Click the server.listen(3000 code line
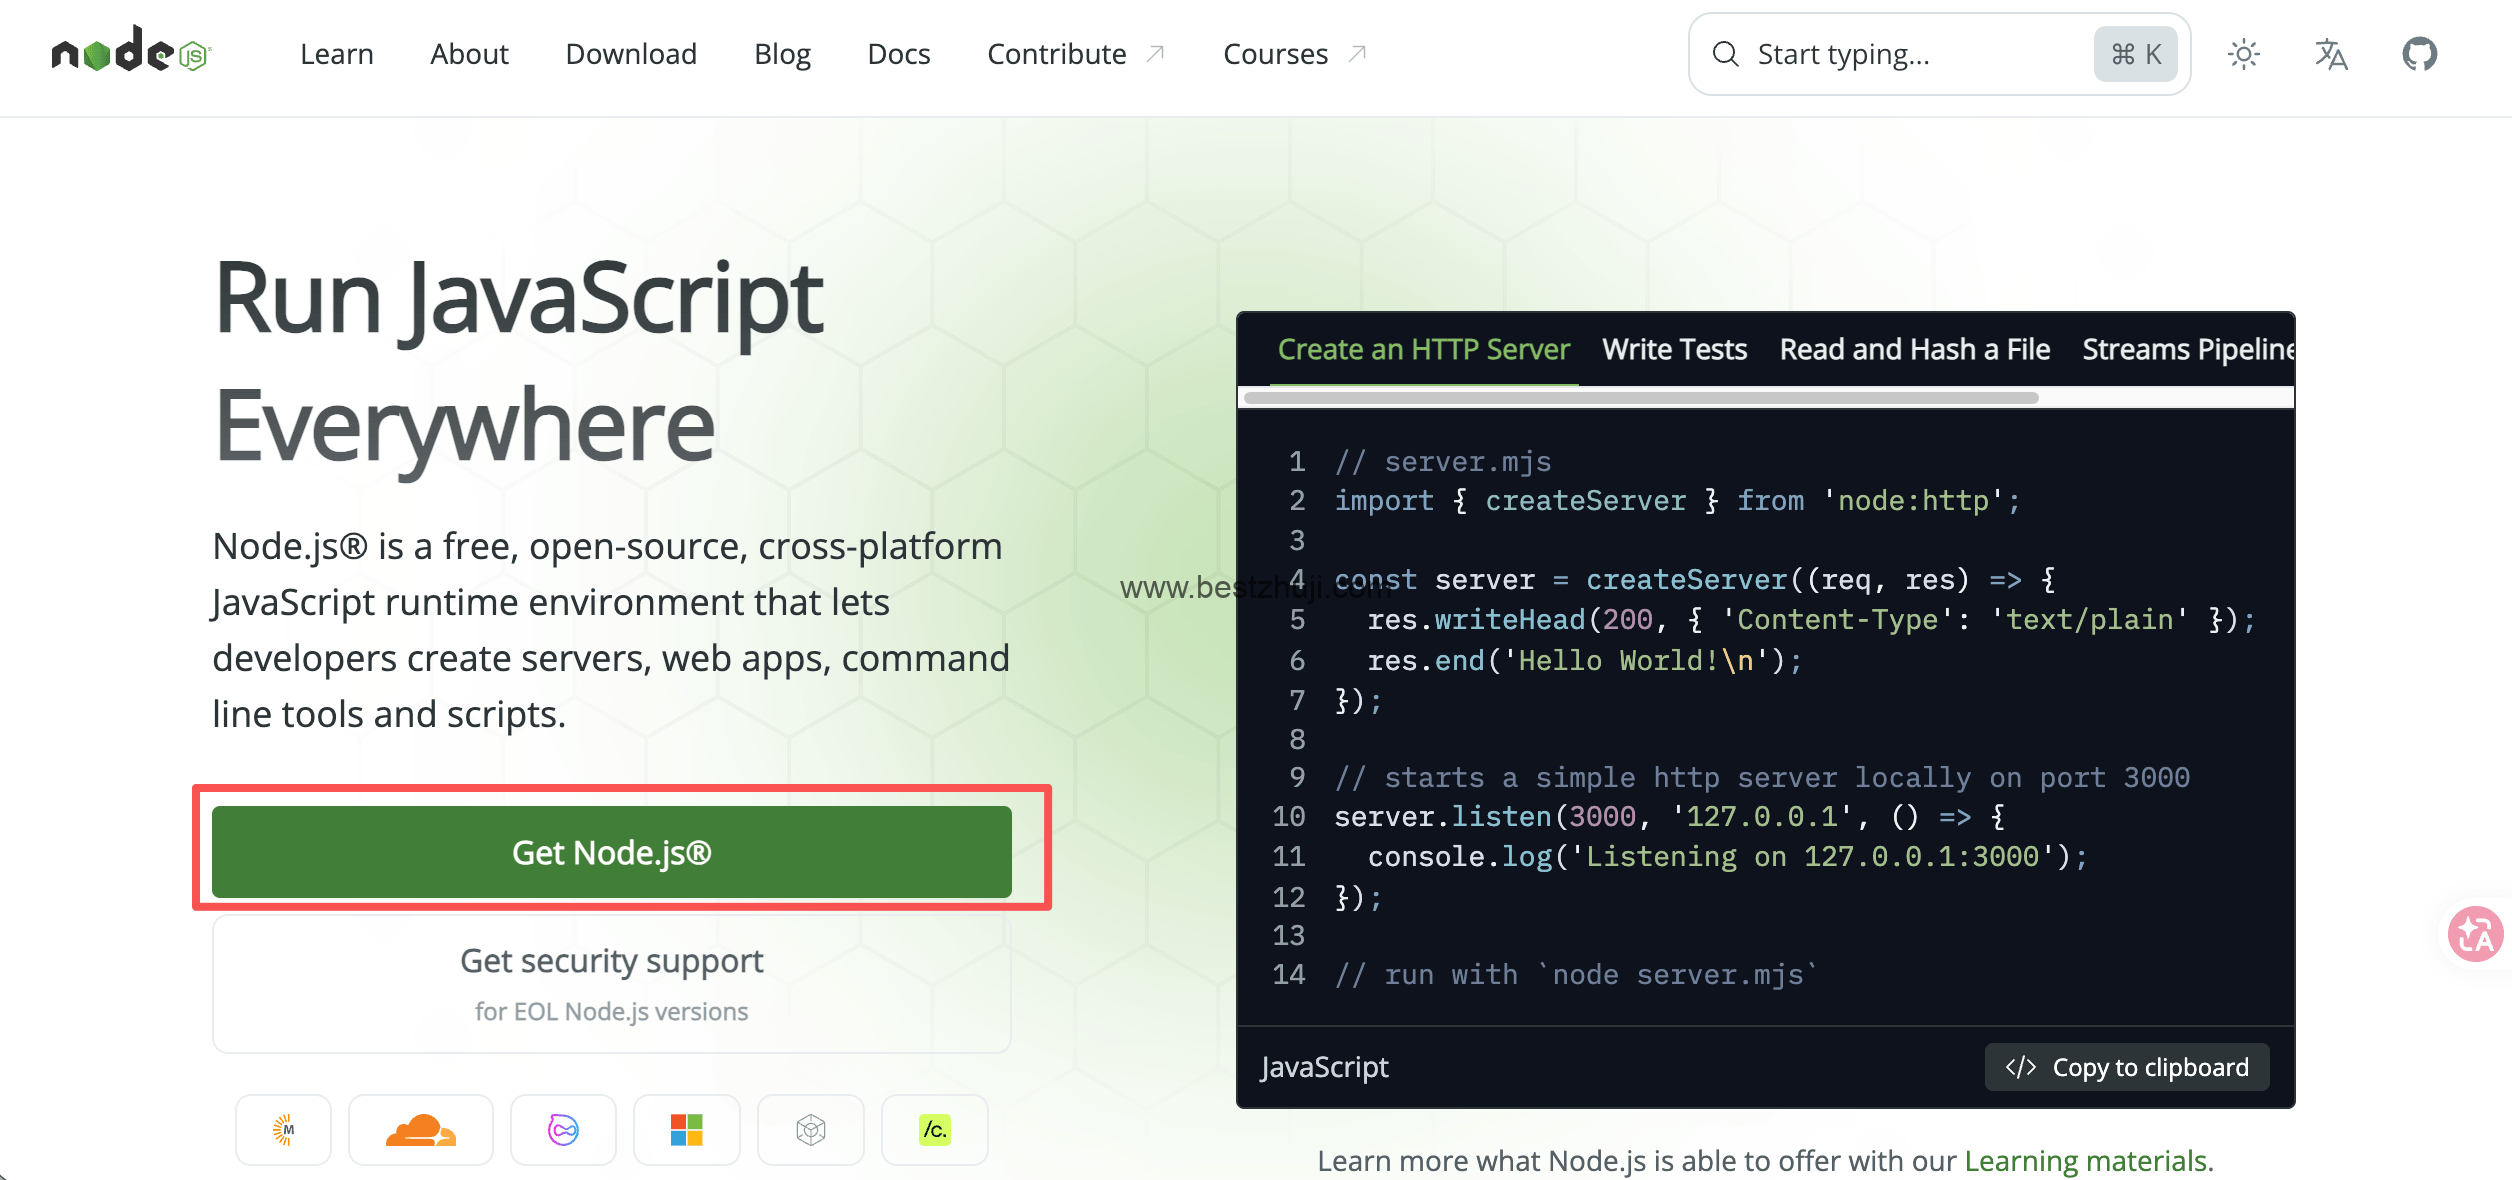 tap(1670, 817)
